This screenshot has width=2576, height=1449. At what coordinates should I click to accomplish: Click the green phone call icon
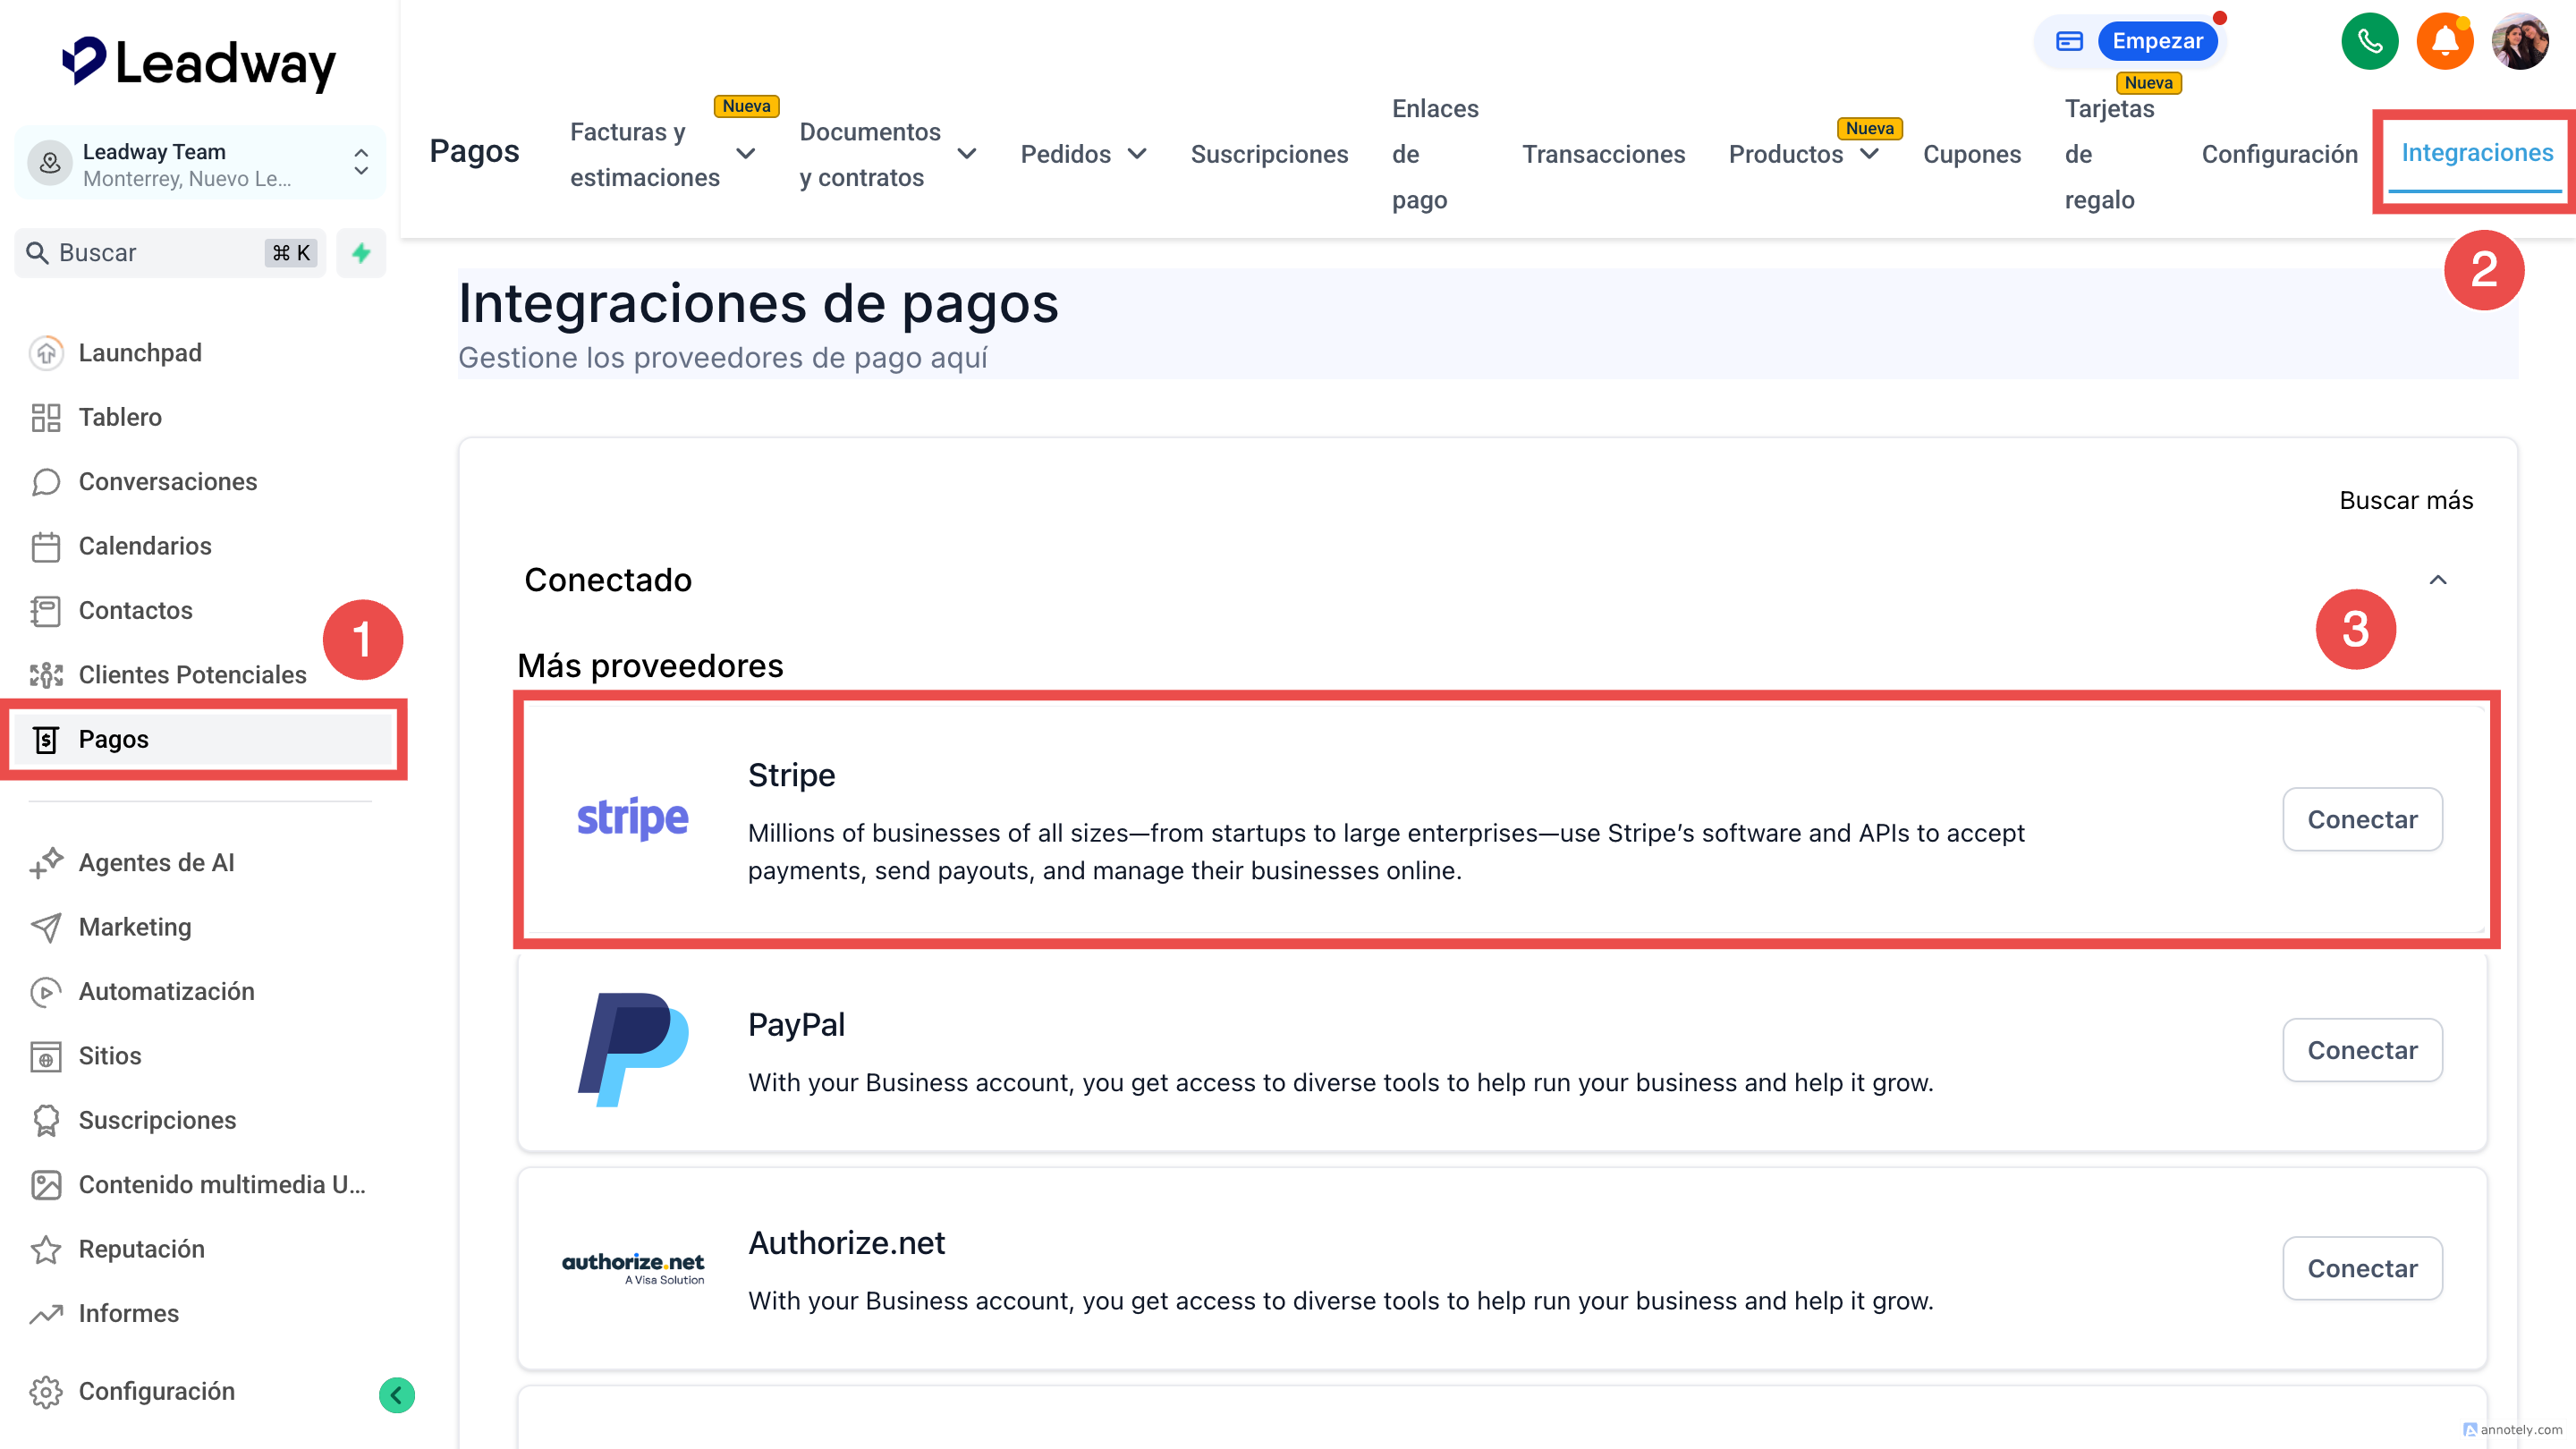[2369, 41]
